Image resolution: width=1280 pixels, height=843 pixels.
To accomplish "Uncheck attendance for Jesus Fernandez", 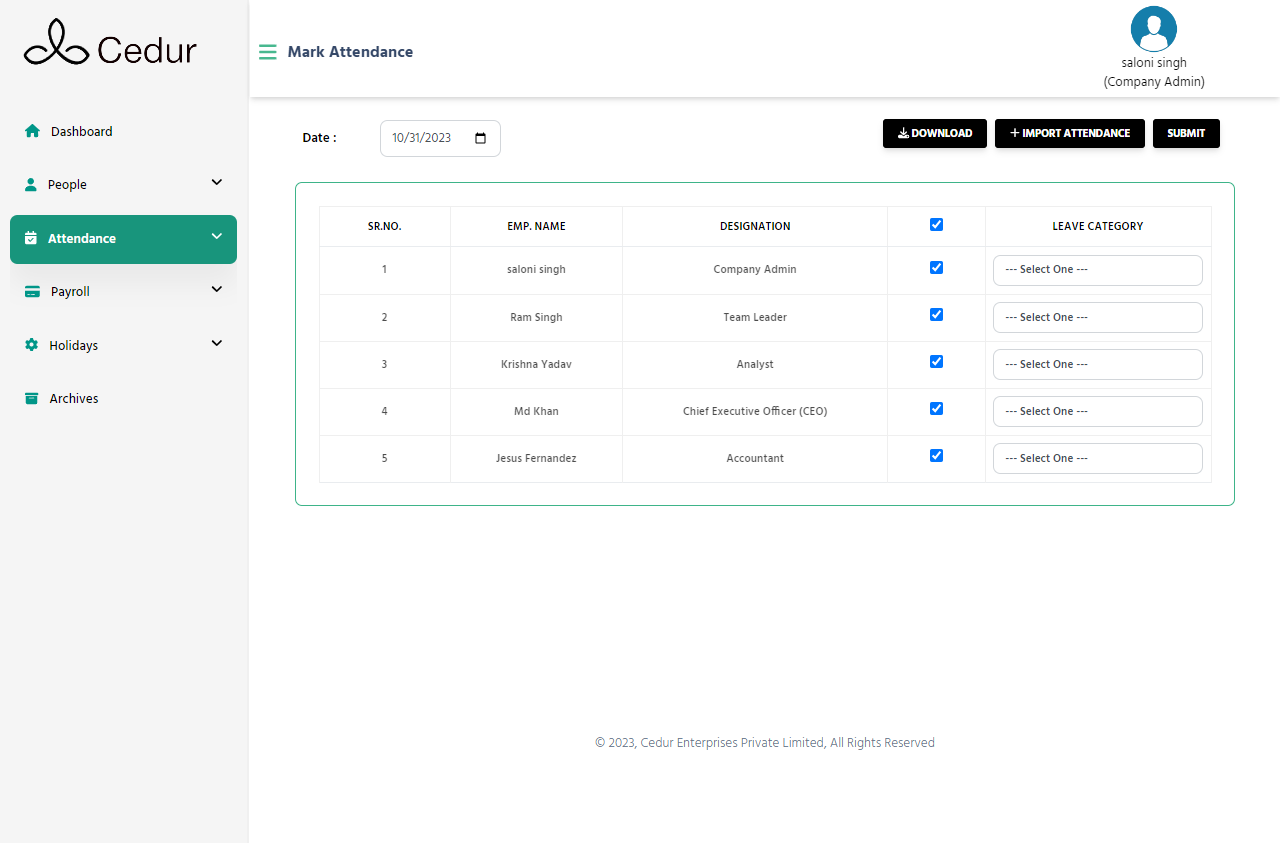I will coord(936,456).
